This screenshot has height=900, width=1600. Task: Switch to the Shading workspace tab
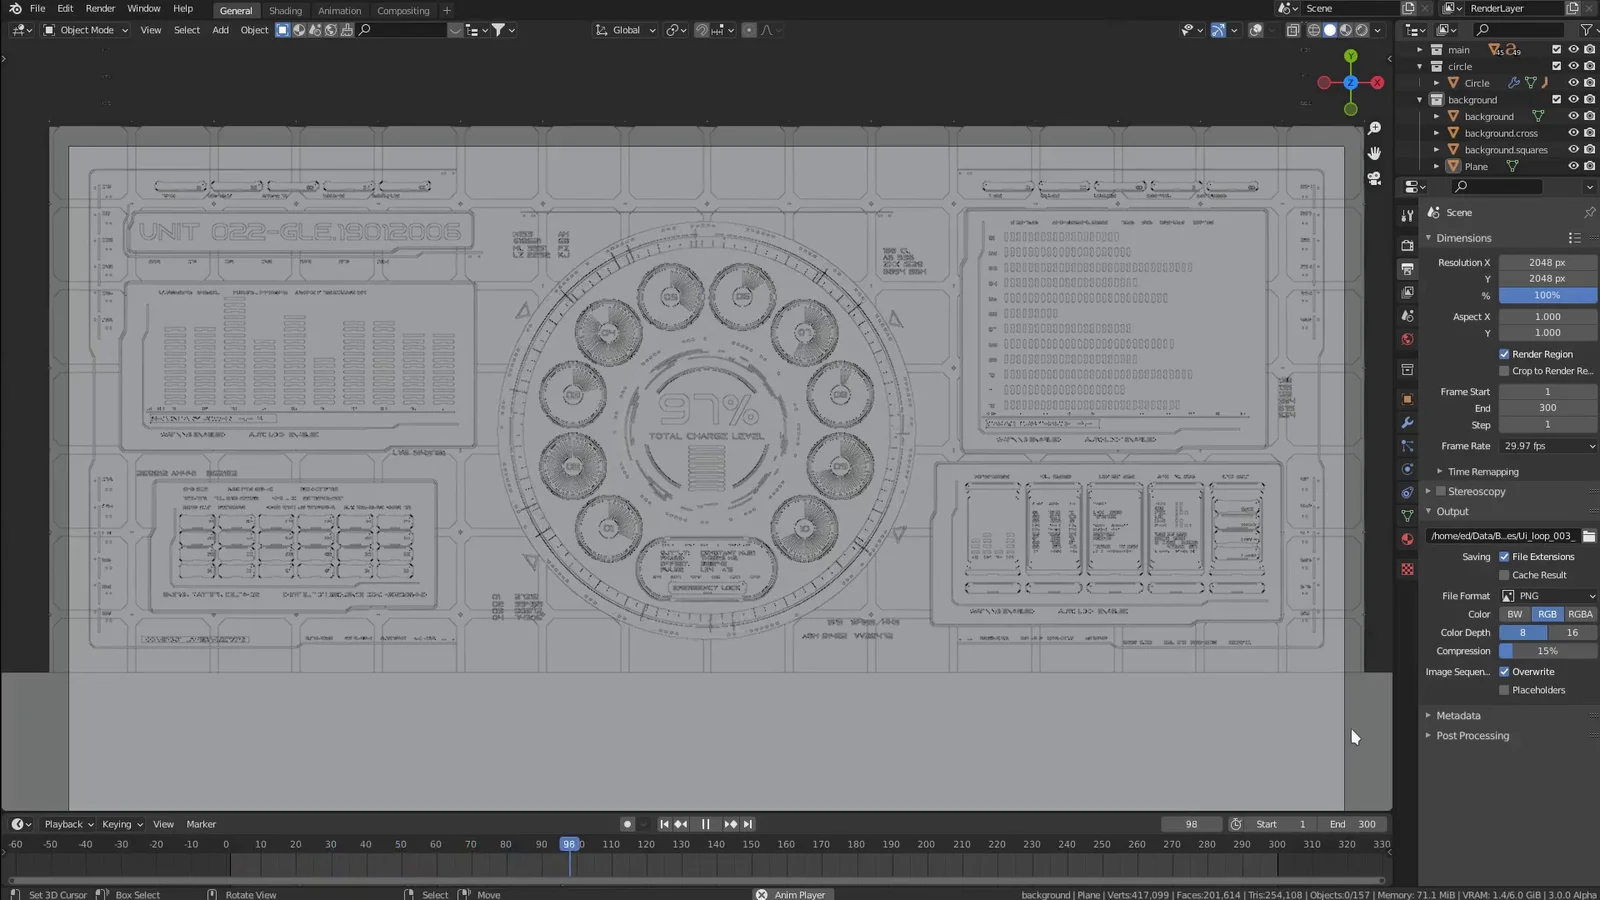285,11
